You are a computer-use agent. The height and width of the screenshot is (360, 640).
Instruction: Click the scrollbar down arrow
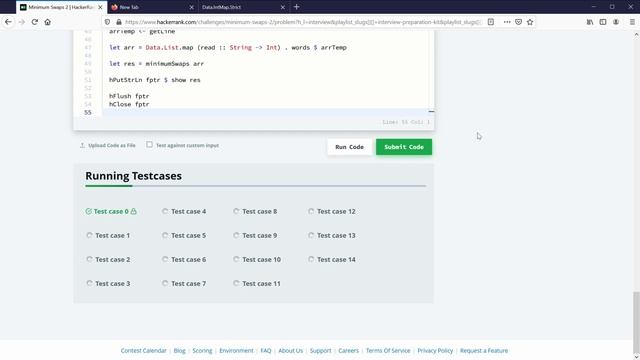click(x=636, y=357)
